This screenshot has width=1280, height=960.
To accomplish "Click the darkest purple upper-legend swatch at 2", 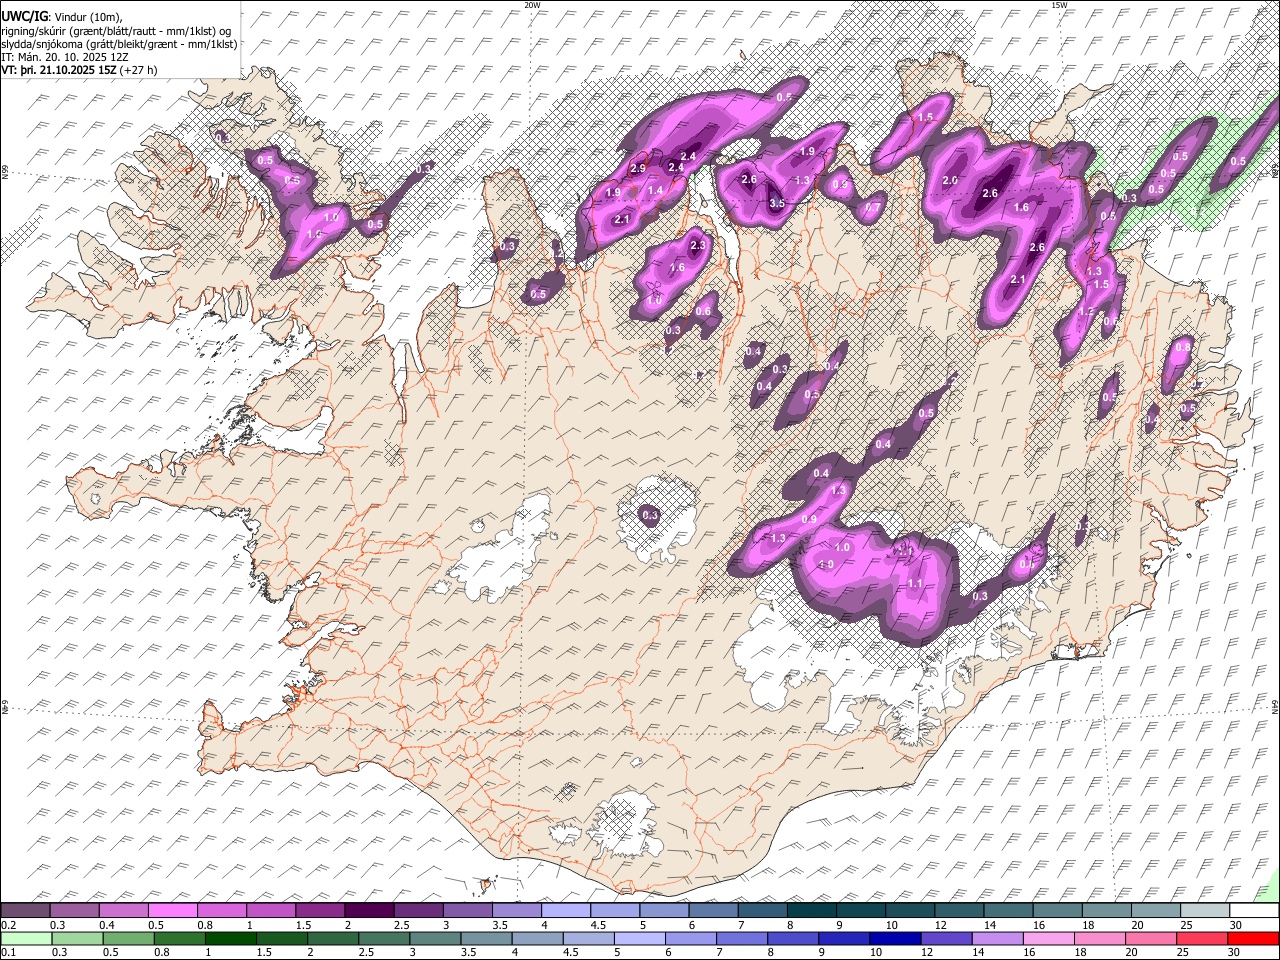I will pyautogui.click(x=369, y=911).
